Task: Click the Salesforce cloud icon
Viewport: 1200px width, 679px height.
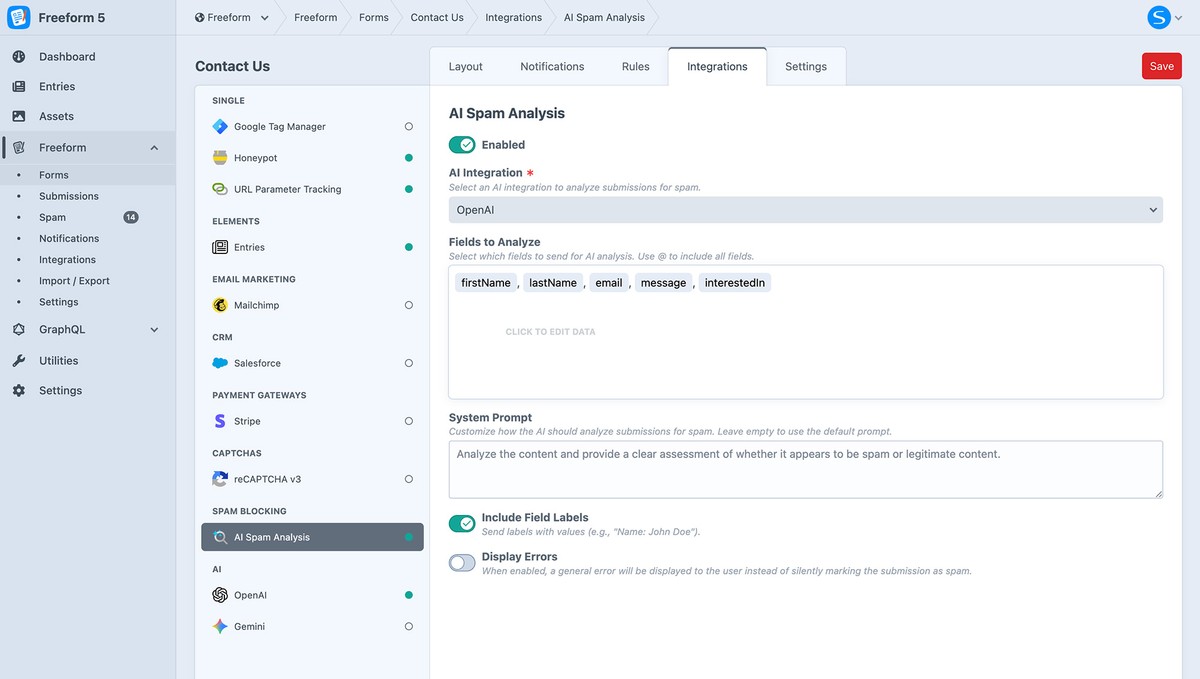Action: coord(220,363)
